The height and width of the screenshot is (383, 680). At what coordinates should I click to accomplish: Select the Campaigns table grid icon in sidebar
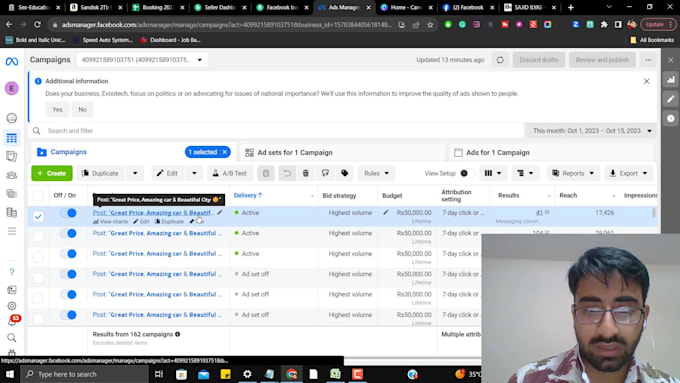(12, 138)
